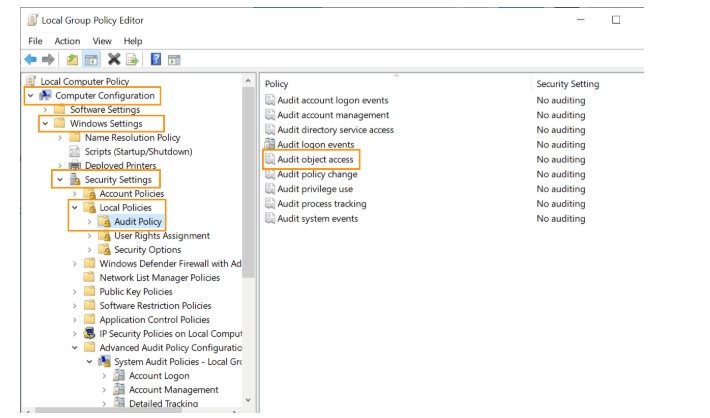Expand the Account Policies folder

click(75, 194)
